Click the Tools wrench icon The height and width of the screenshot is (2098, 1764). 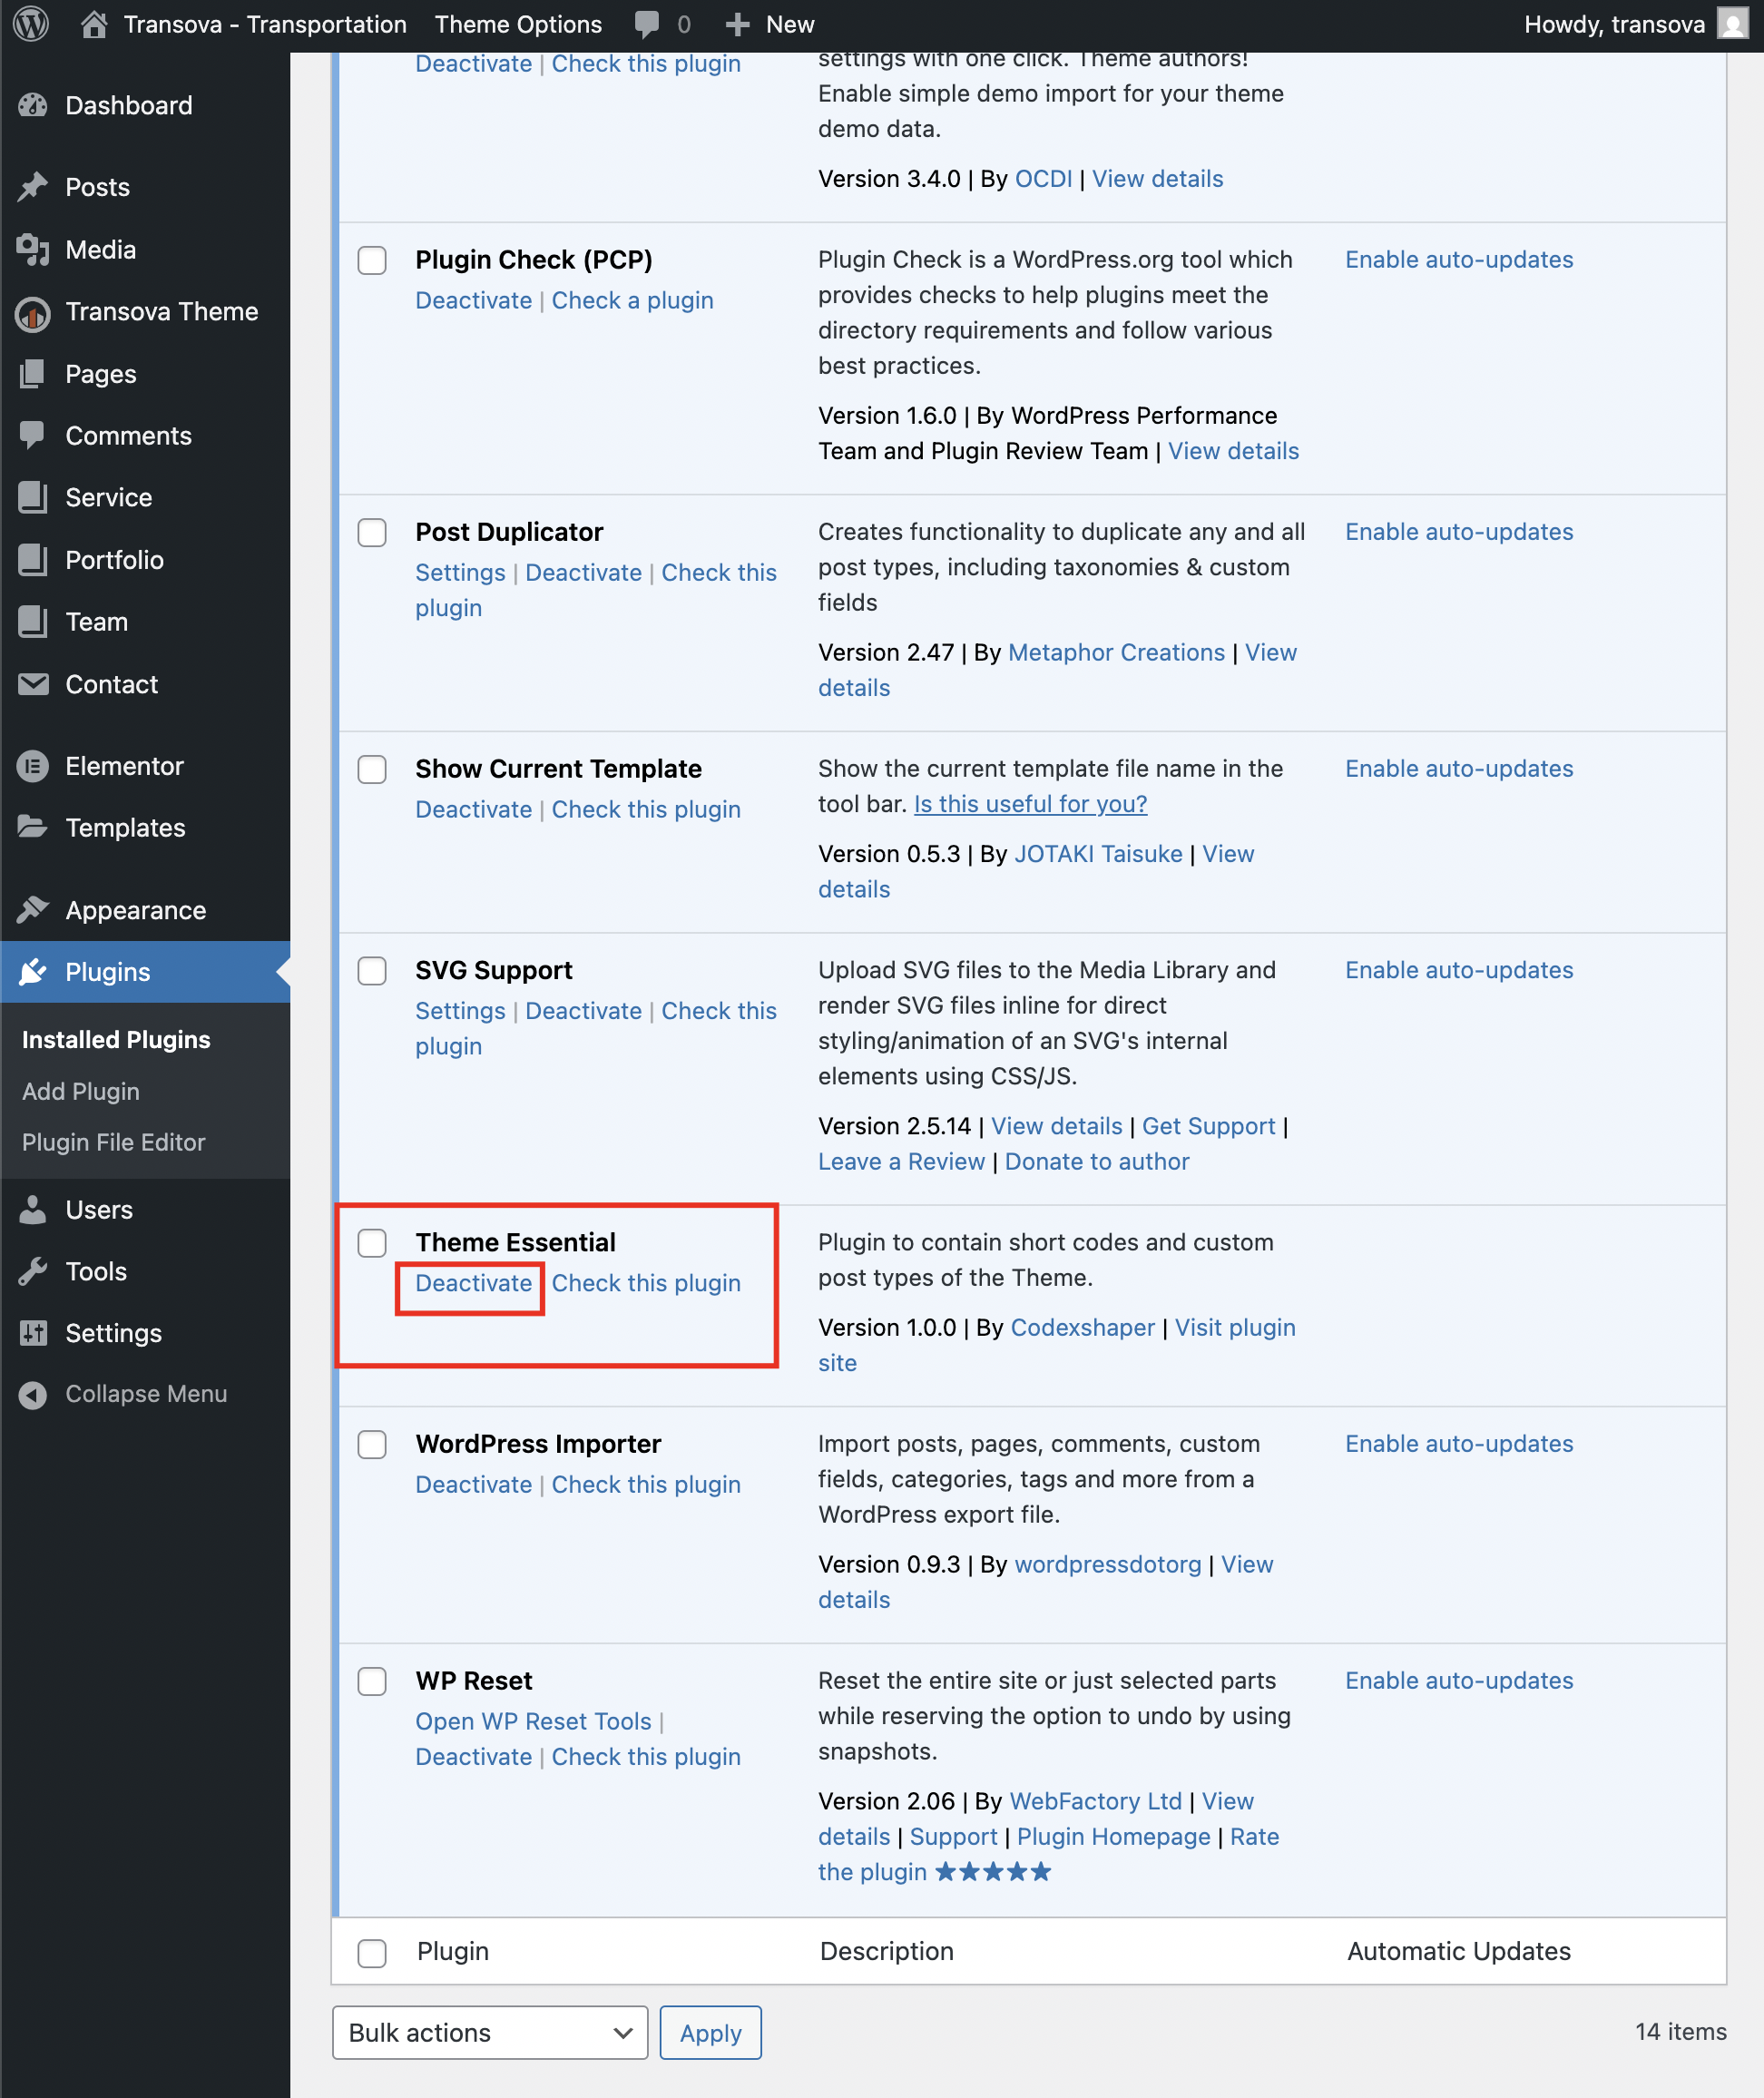[33, 1271]
